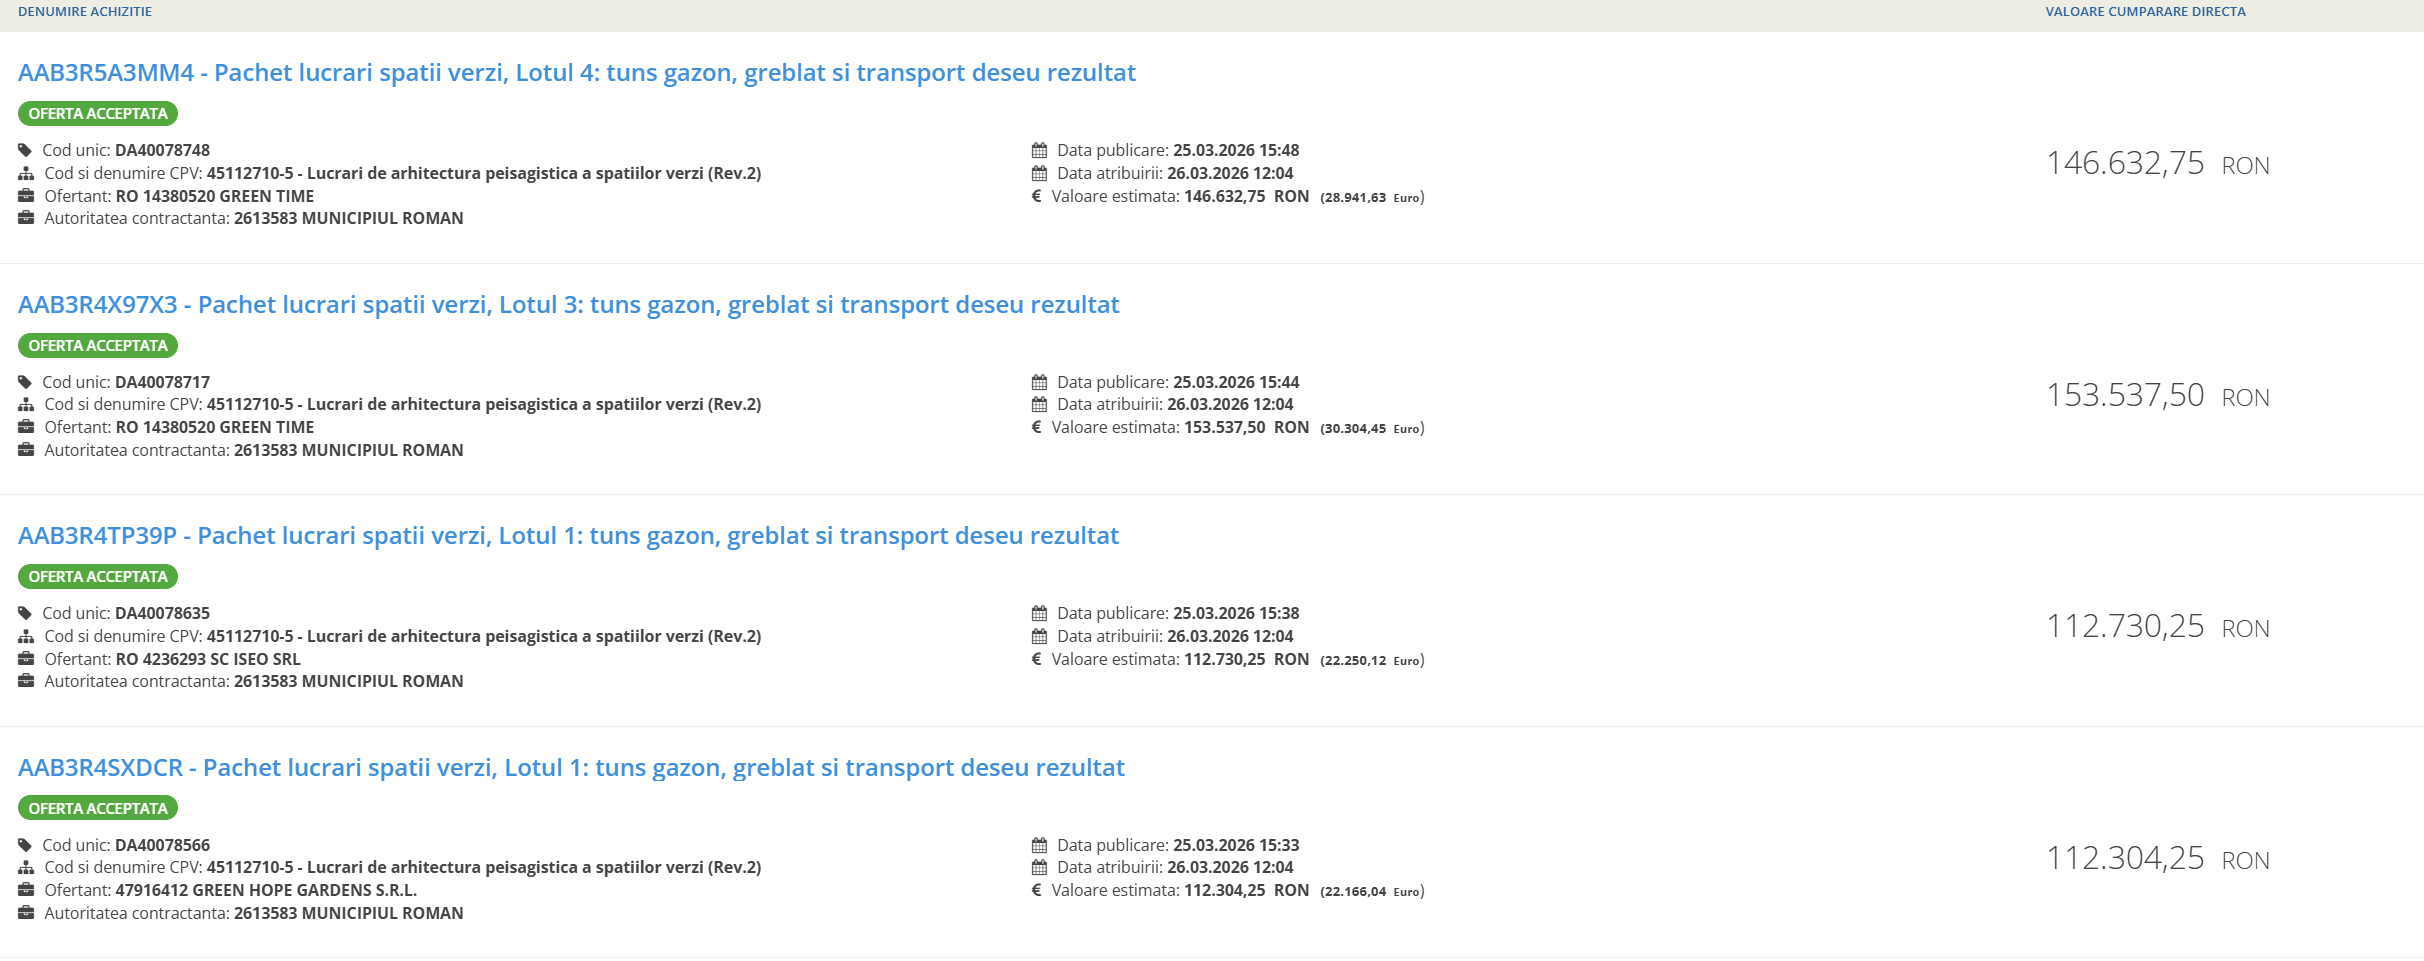Click the OFERTA ACCEPTATA badge under AAB3R4SXDCR
Image resolution: width=2424 pixels, height=961 pixels.
(98, 808)
